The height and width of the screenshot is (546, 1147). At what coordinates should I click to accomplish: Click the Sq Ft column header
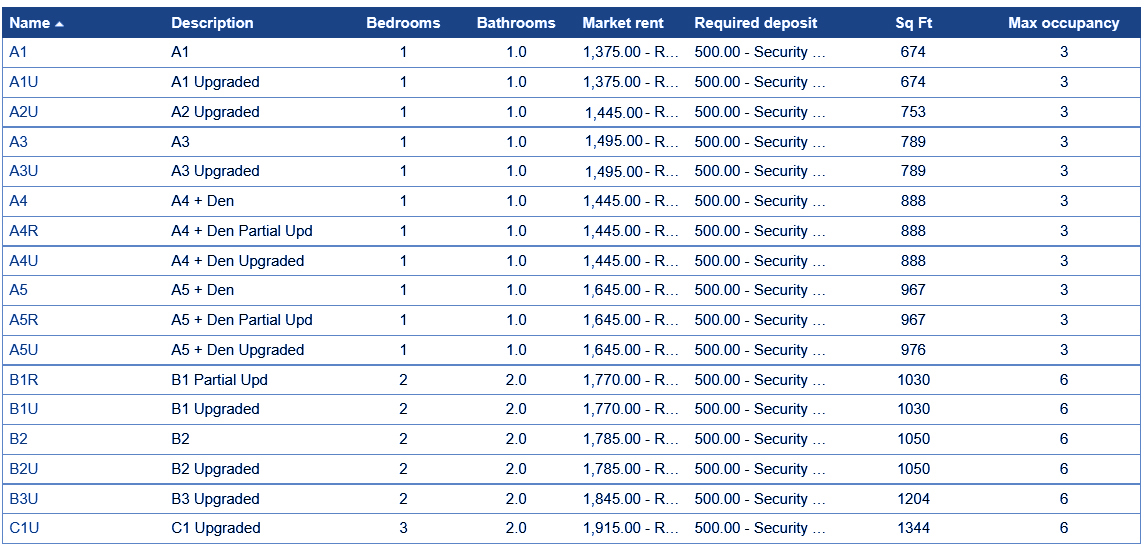[913, 23]
